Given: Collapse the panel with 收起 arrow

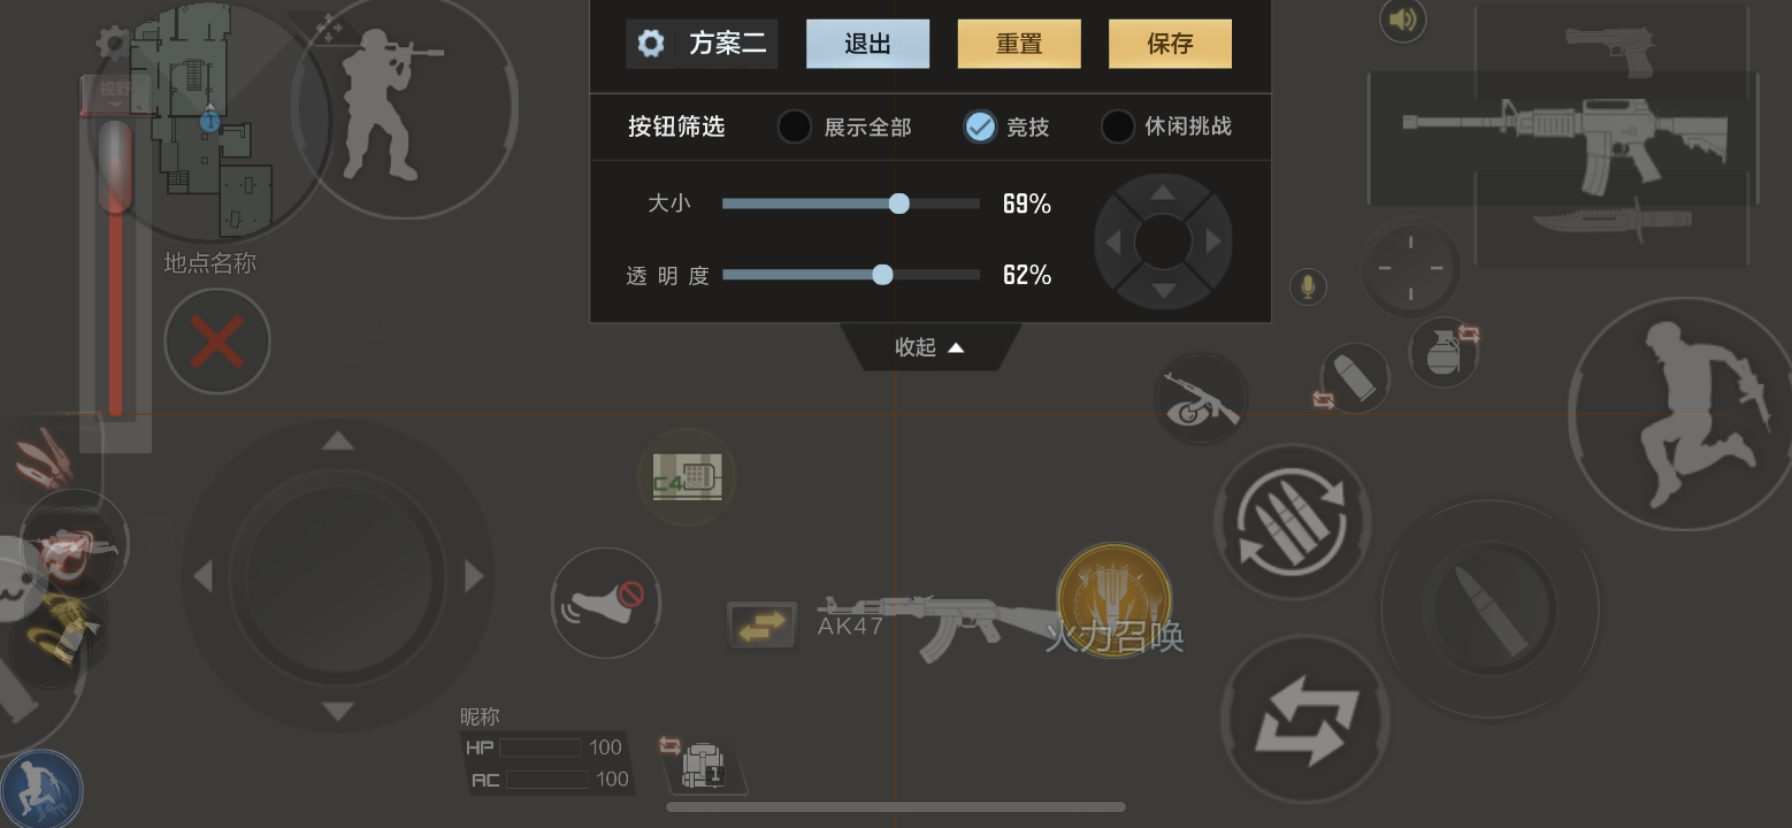Looking at the screenshot, I should tap(929, 347).
